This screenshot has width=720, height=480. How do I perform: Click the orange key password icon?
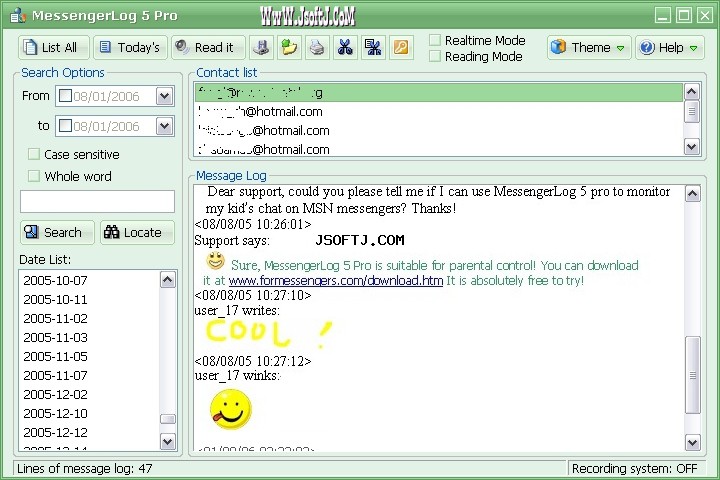pyautogui.click(x=401, y=47)
